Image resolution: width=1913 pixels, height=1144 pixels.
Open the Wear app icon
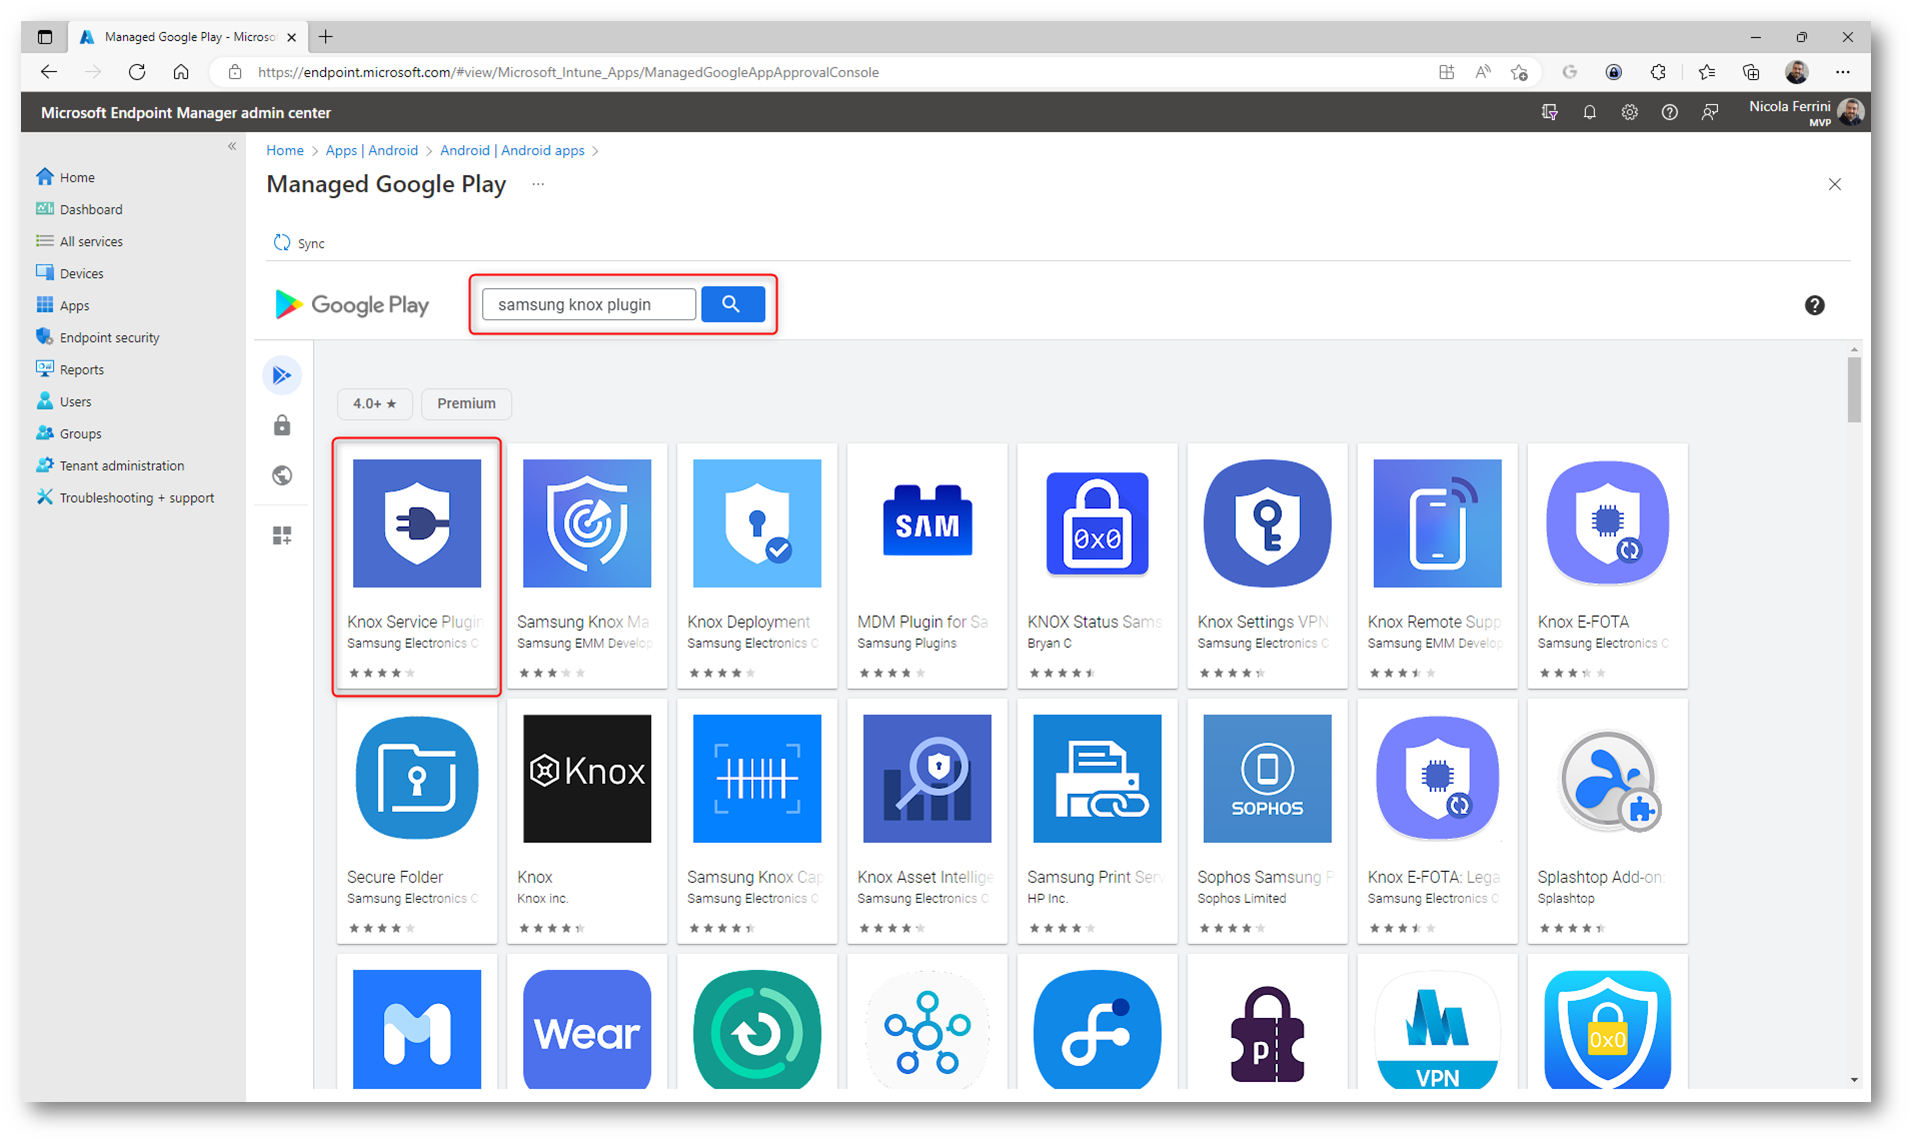(587, 1029)
